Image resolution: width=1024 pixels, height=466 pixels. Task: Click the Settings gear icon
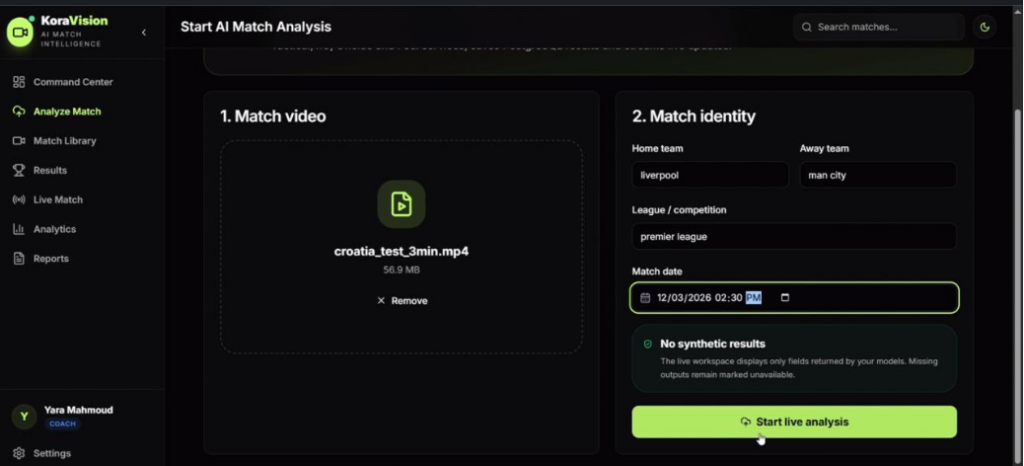[19, 453]
